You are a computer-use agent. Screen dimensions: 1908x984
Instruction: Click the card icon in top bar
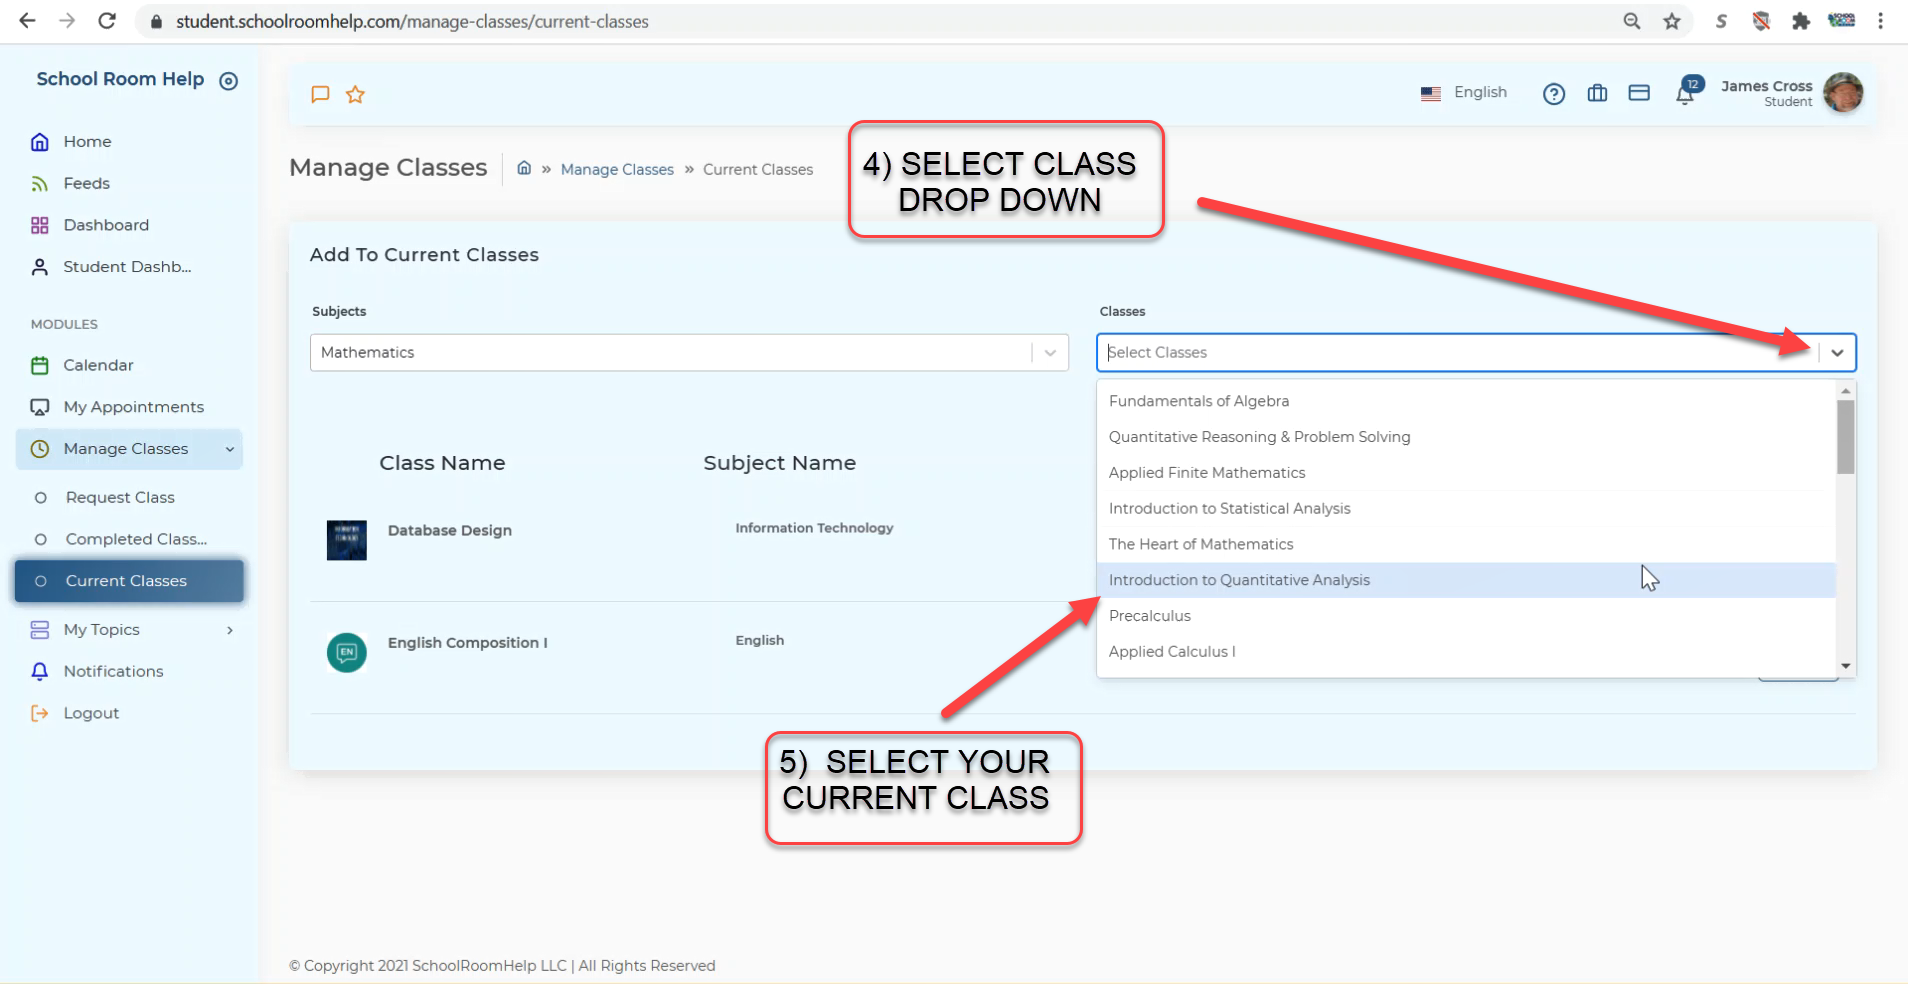(x=1639, y=93)
